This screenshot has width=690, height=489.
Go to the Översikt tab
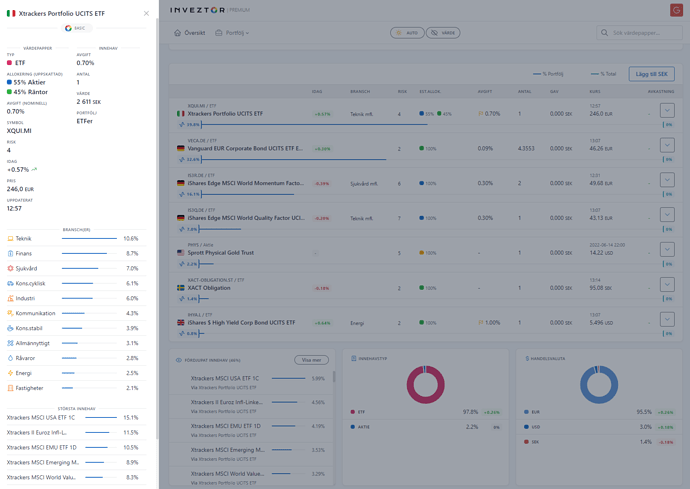click(190, 33)
